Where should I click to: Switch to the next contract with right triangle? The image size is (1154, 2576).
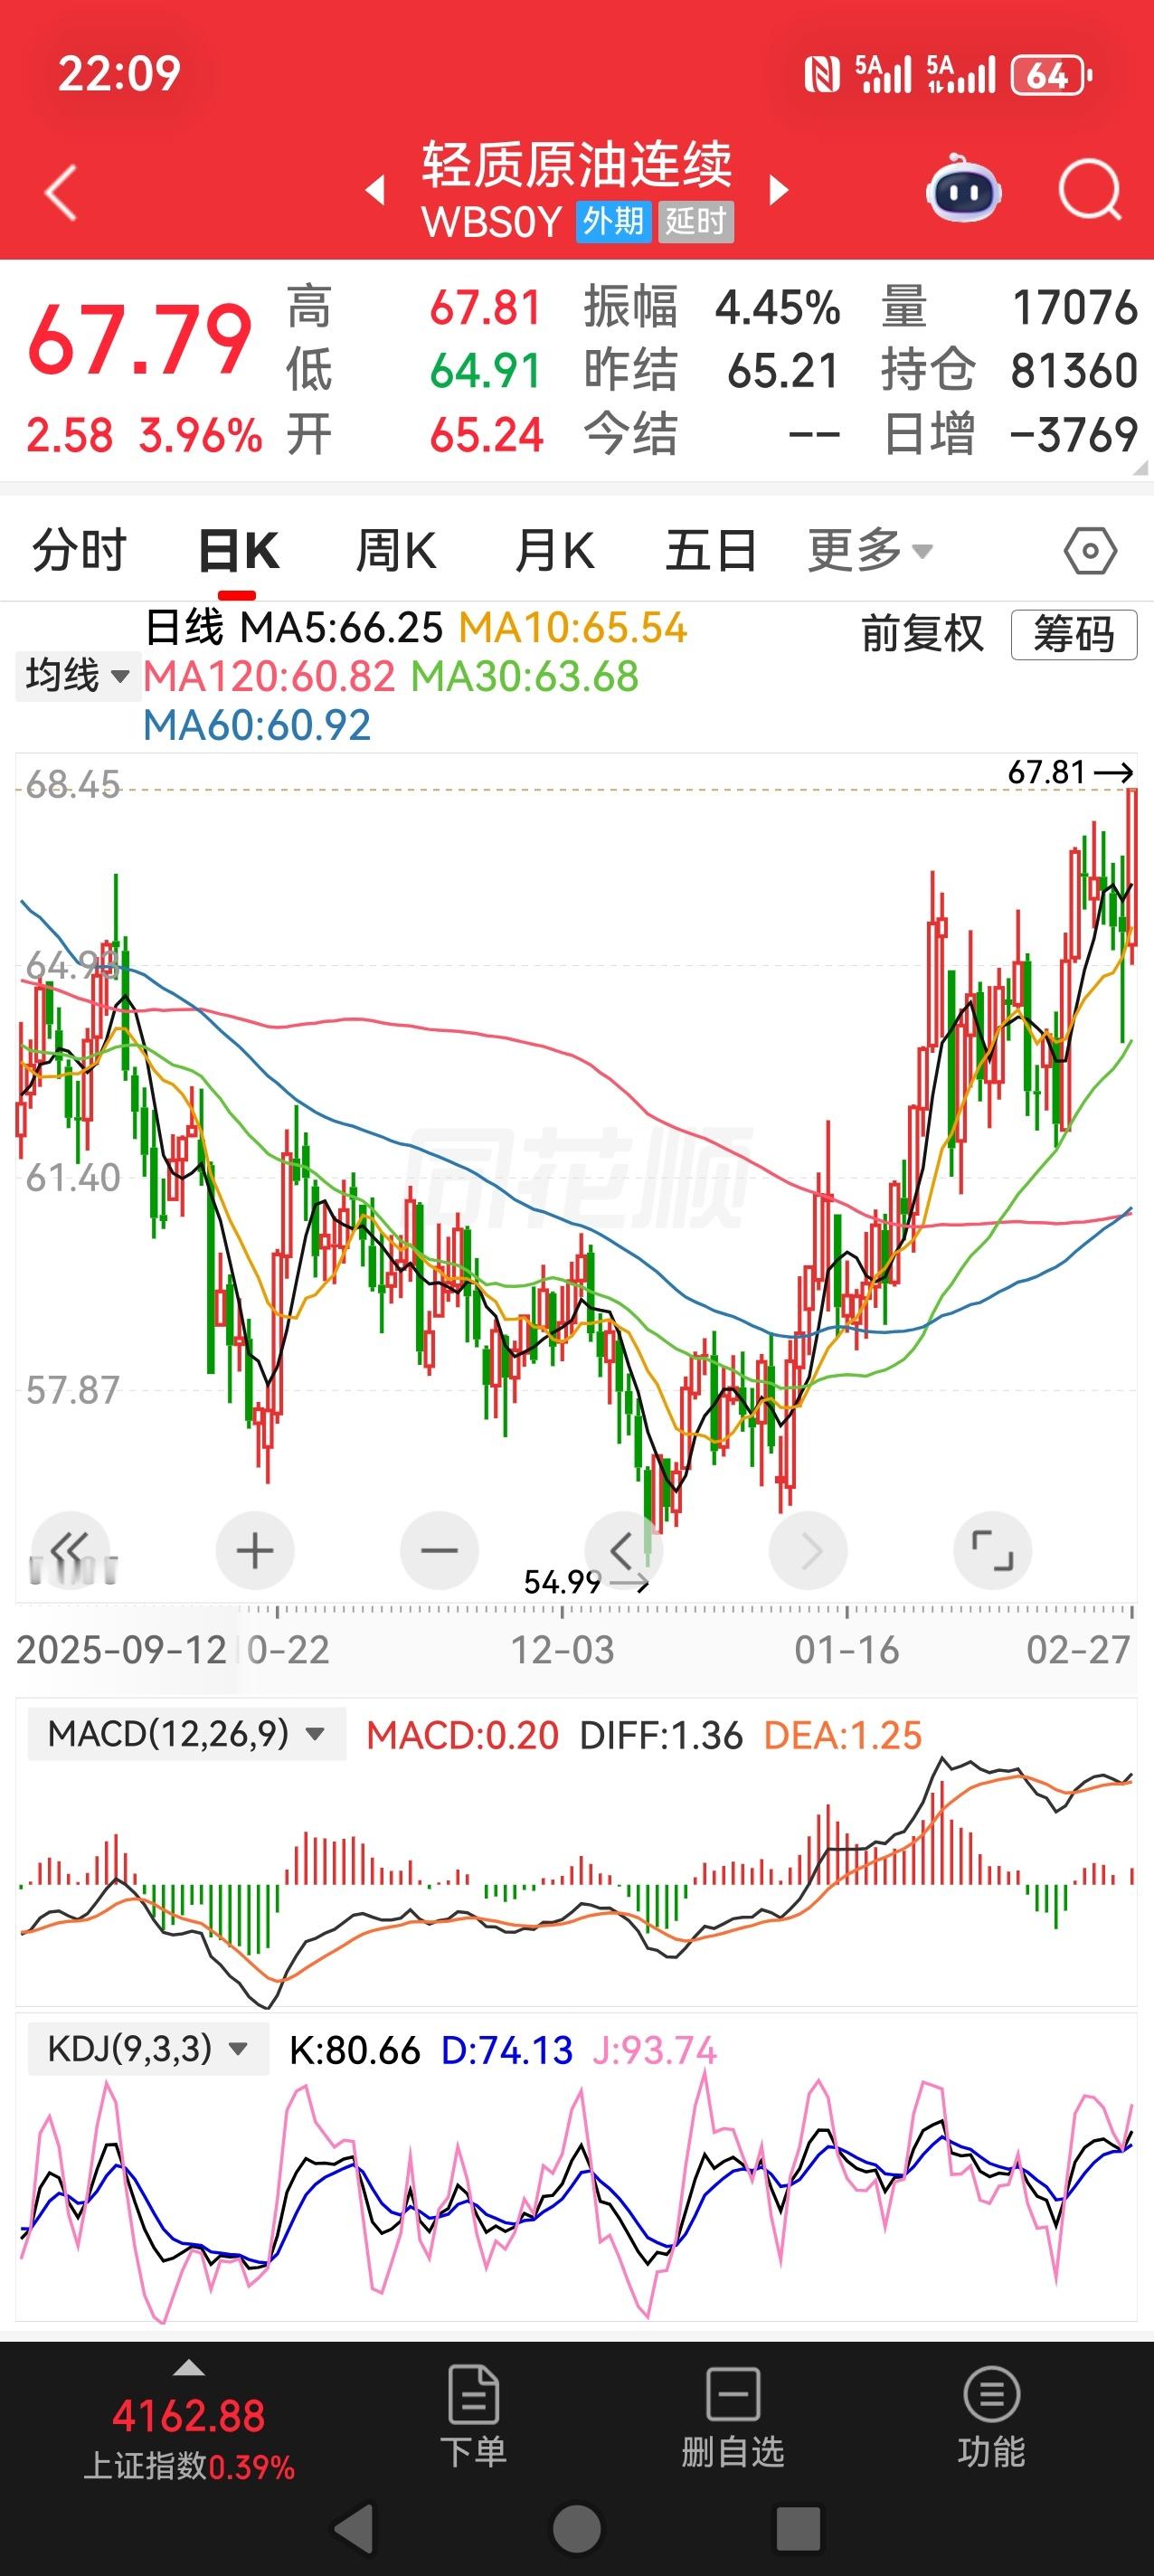[x=779, y=190]
